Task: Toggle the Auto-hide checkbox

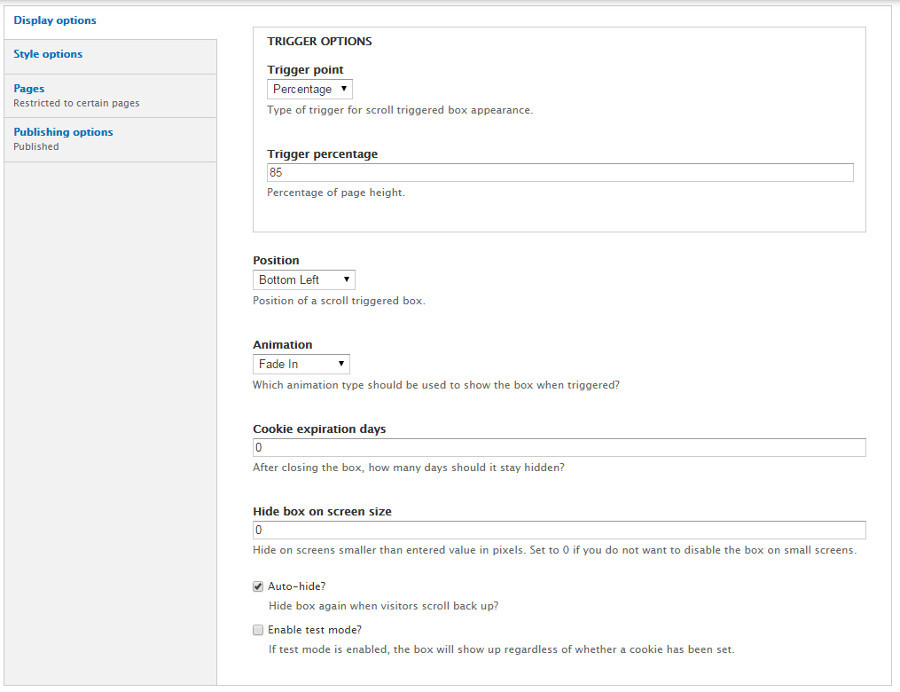Action: tap(258, 586)
